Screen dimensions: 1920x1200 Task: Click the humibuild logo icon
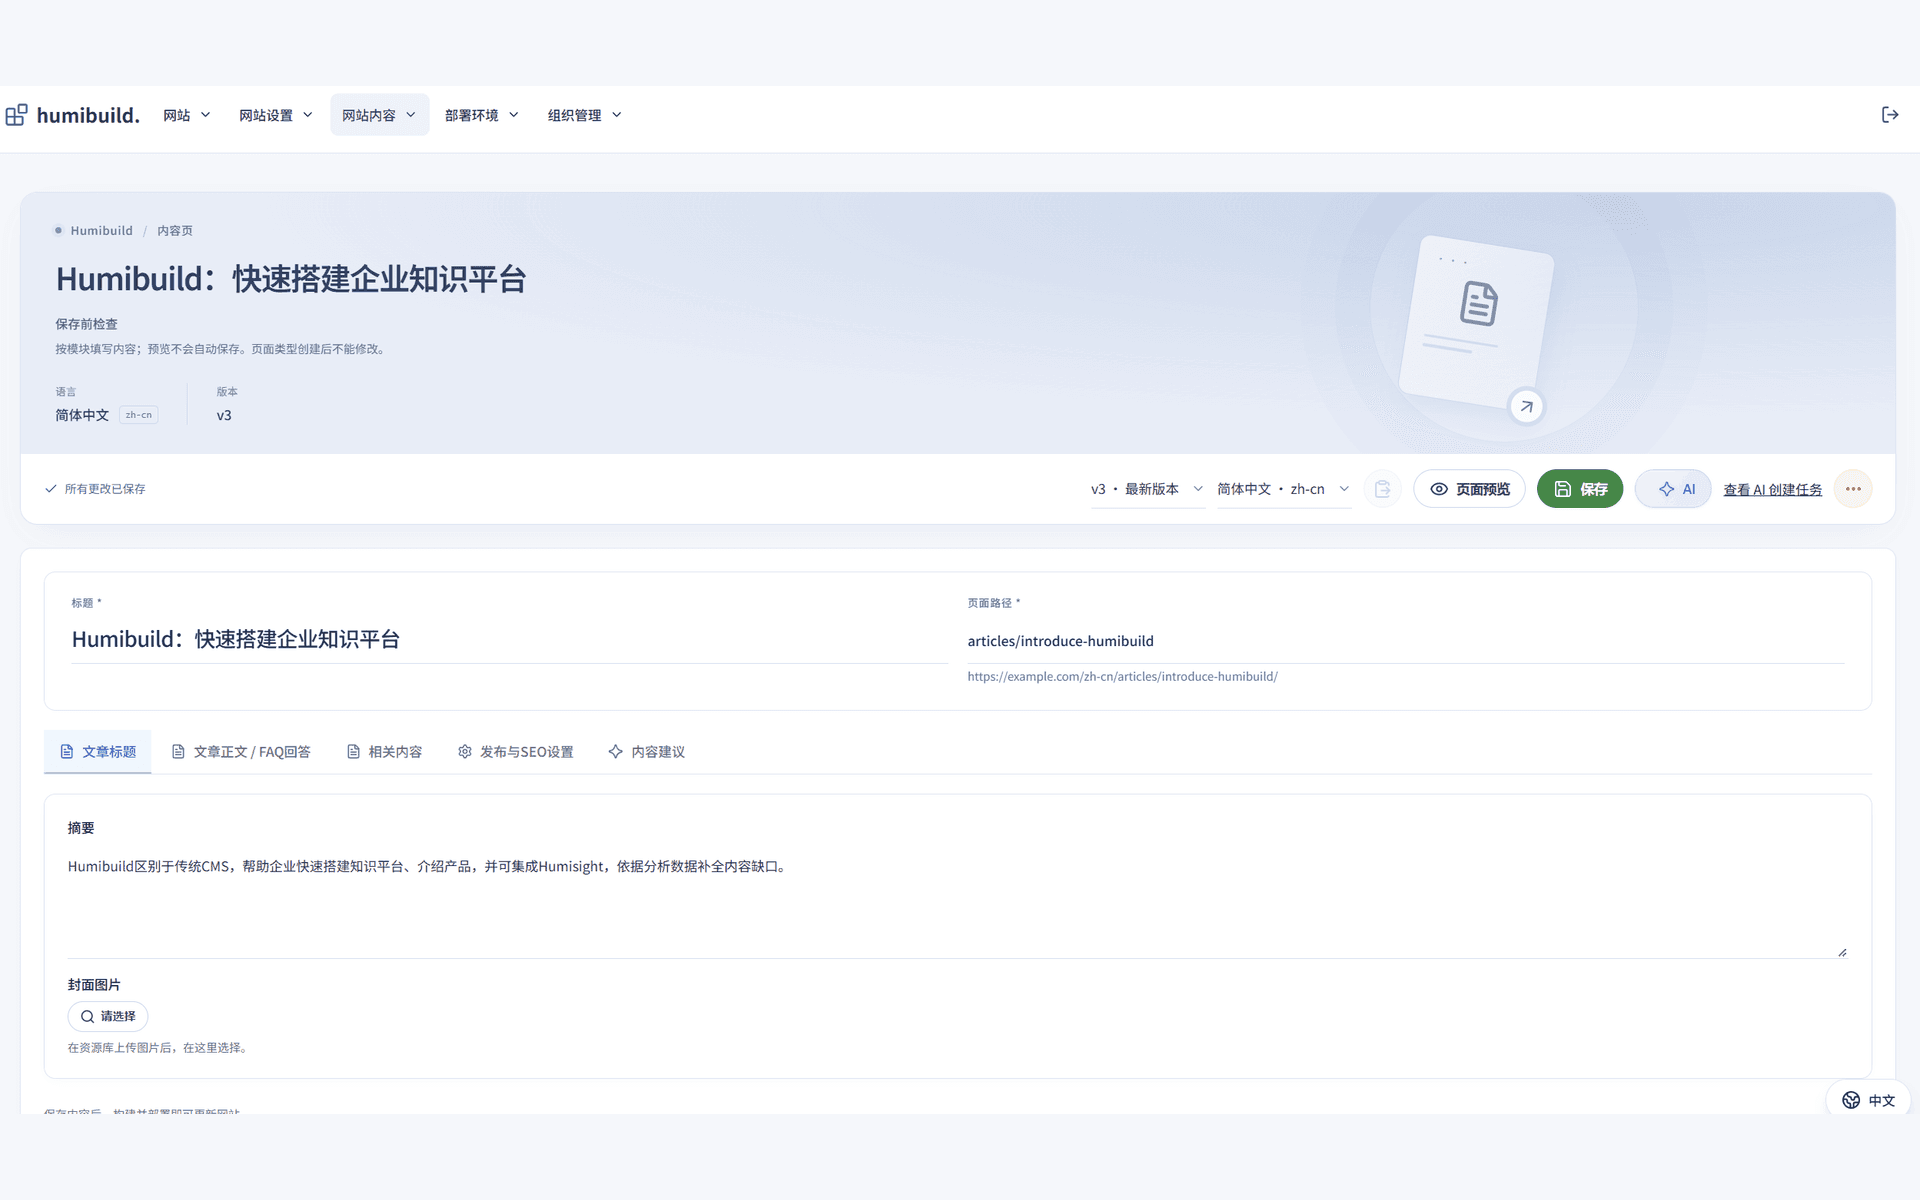point(16,115)
